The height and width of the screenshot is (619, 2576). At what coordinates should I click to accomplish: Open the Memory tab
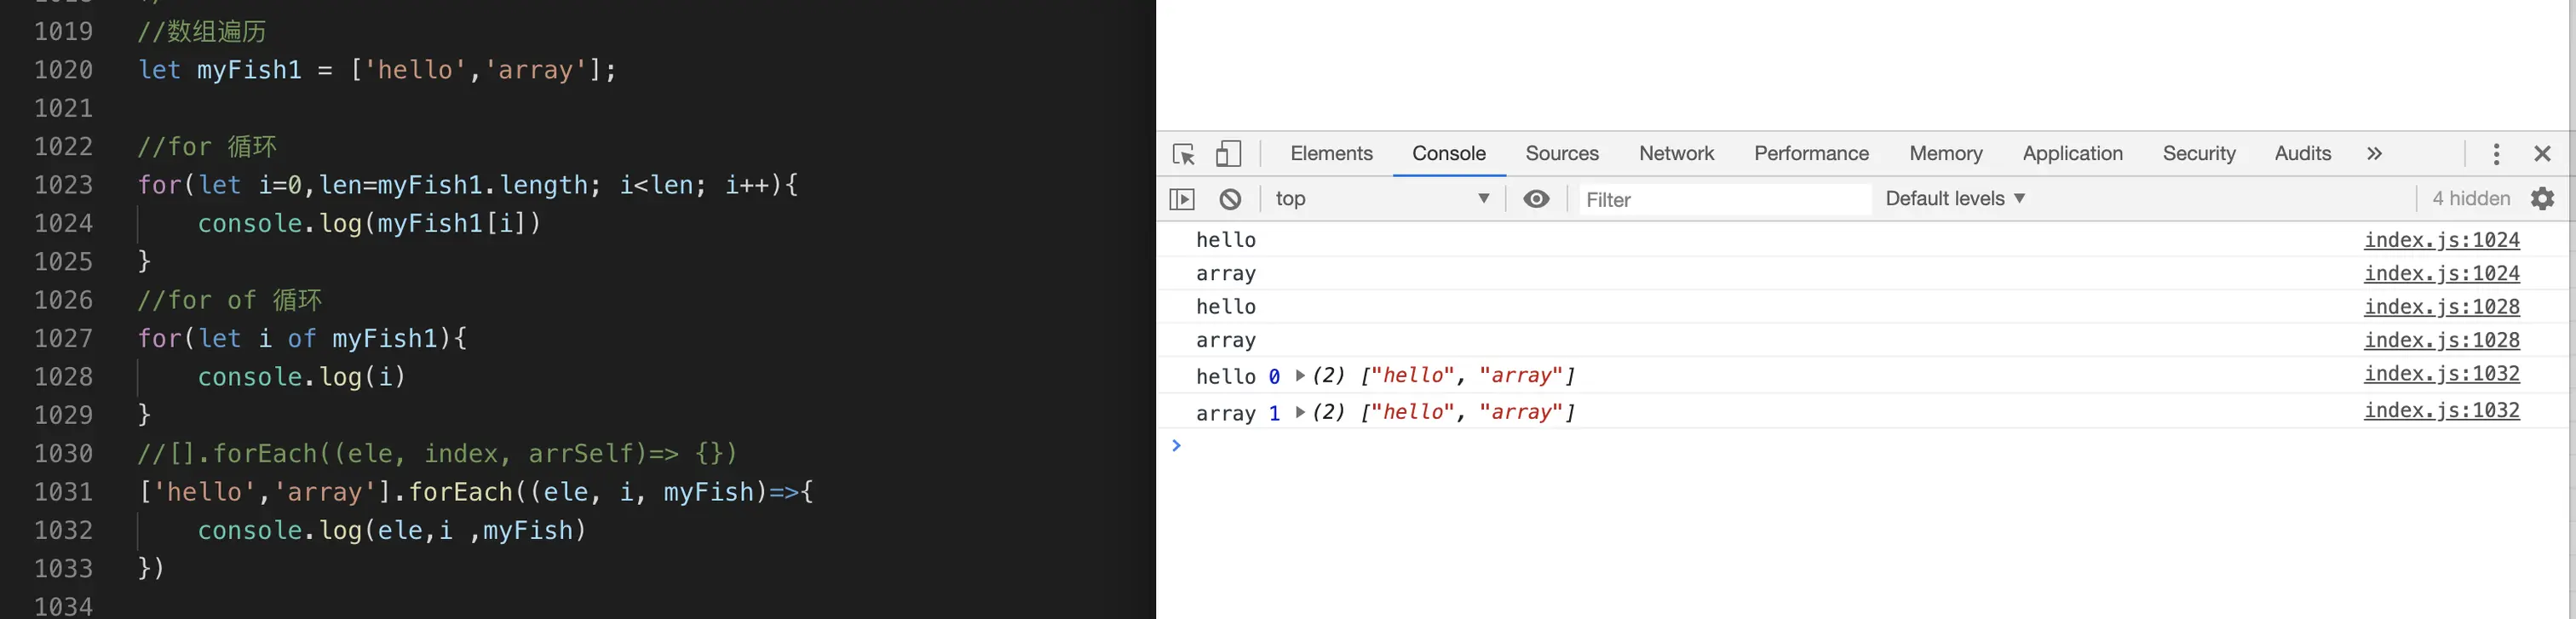point(1945,154)
